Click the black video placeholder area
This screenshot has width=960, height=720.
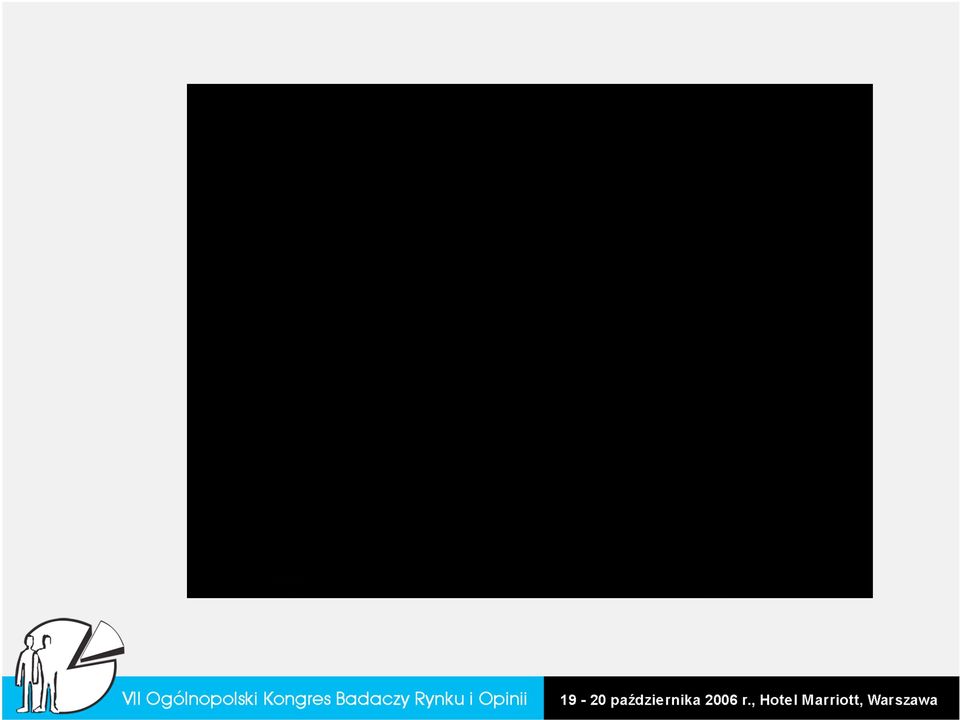[530, 341]
